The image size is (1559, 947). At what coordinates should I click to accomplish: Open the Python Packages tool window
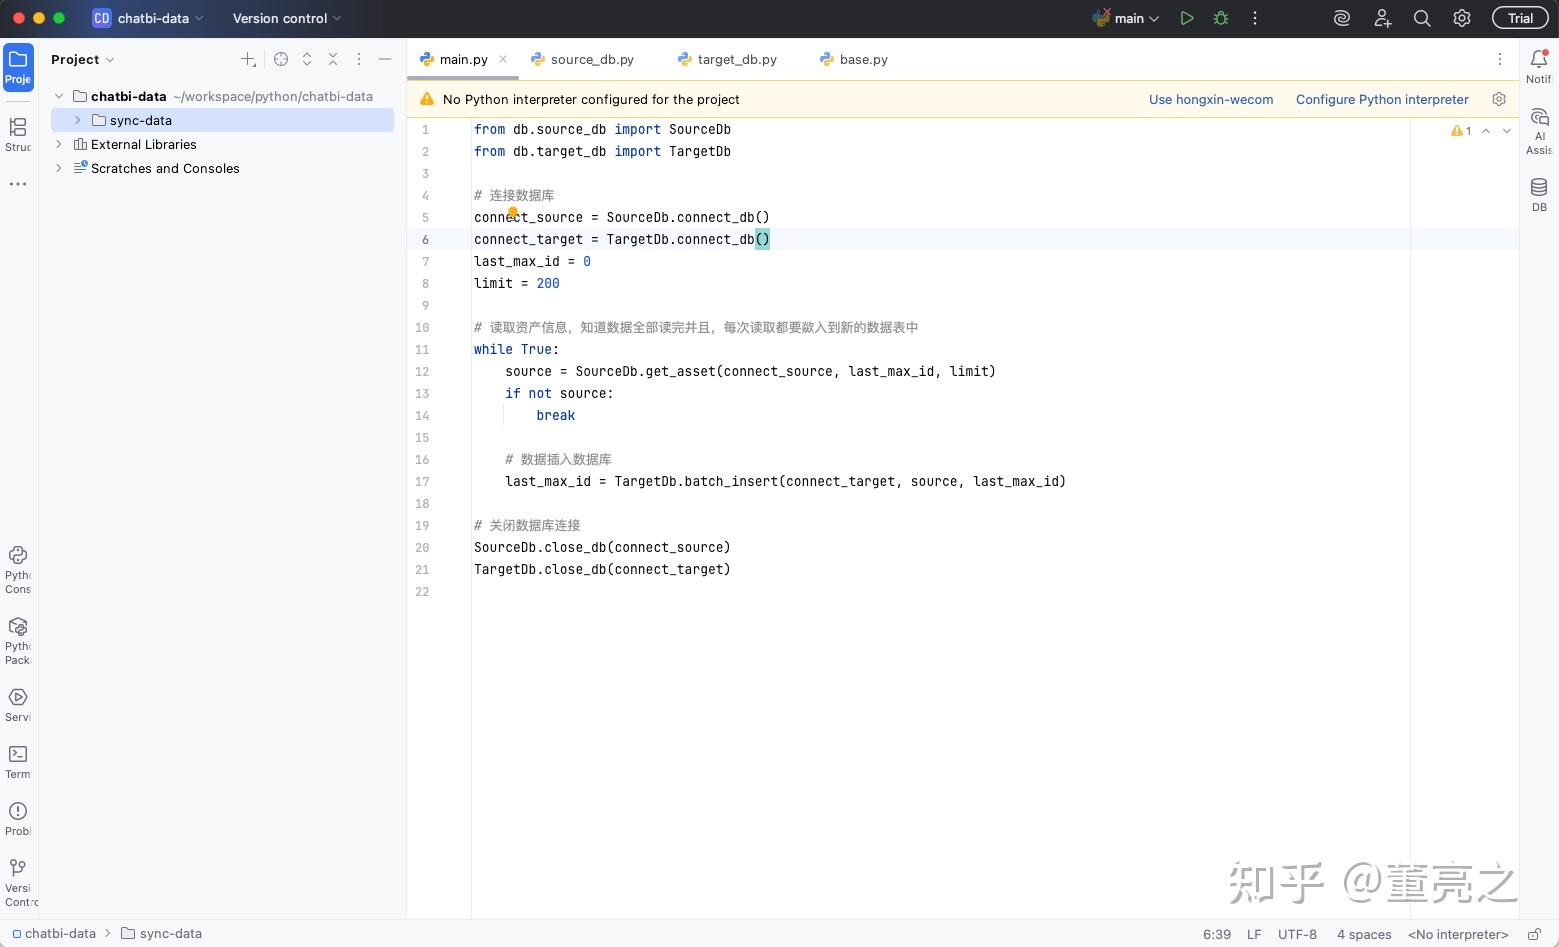point(18,640)
